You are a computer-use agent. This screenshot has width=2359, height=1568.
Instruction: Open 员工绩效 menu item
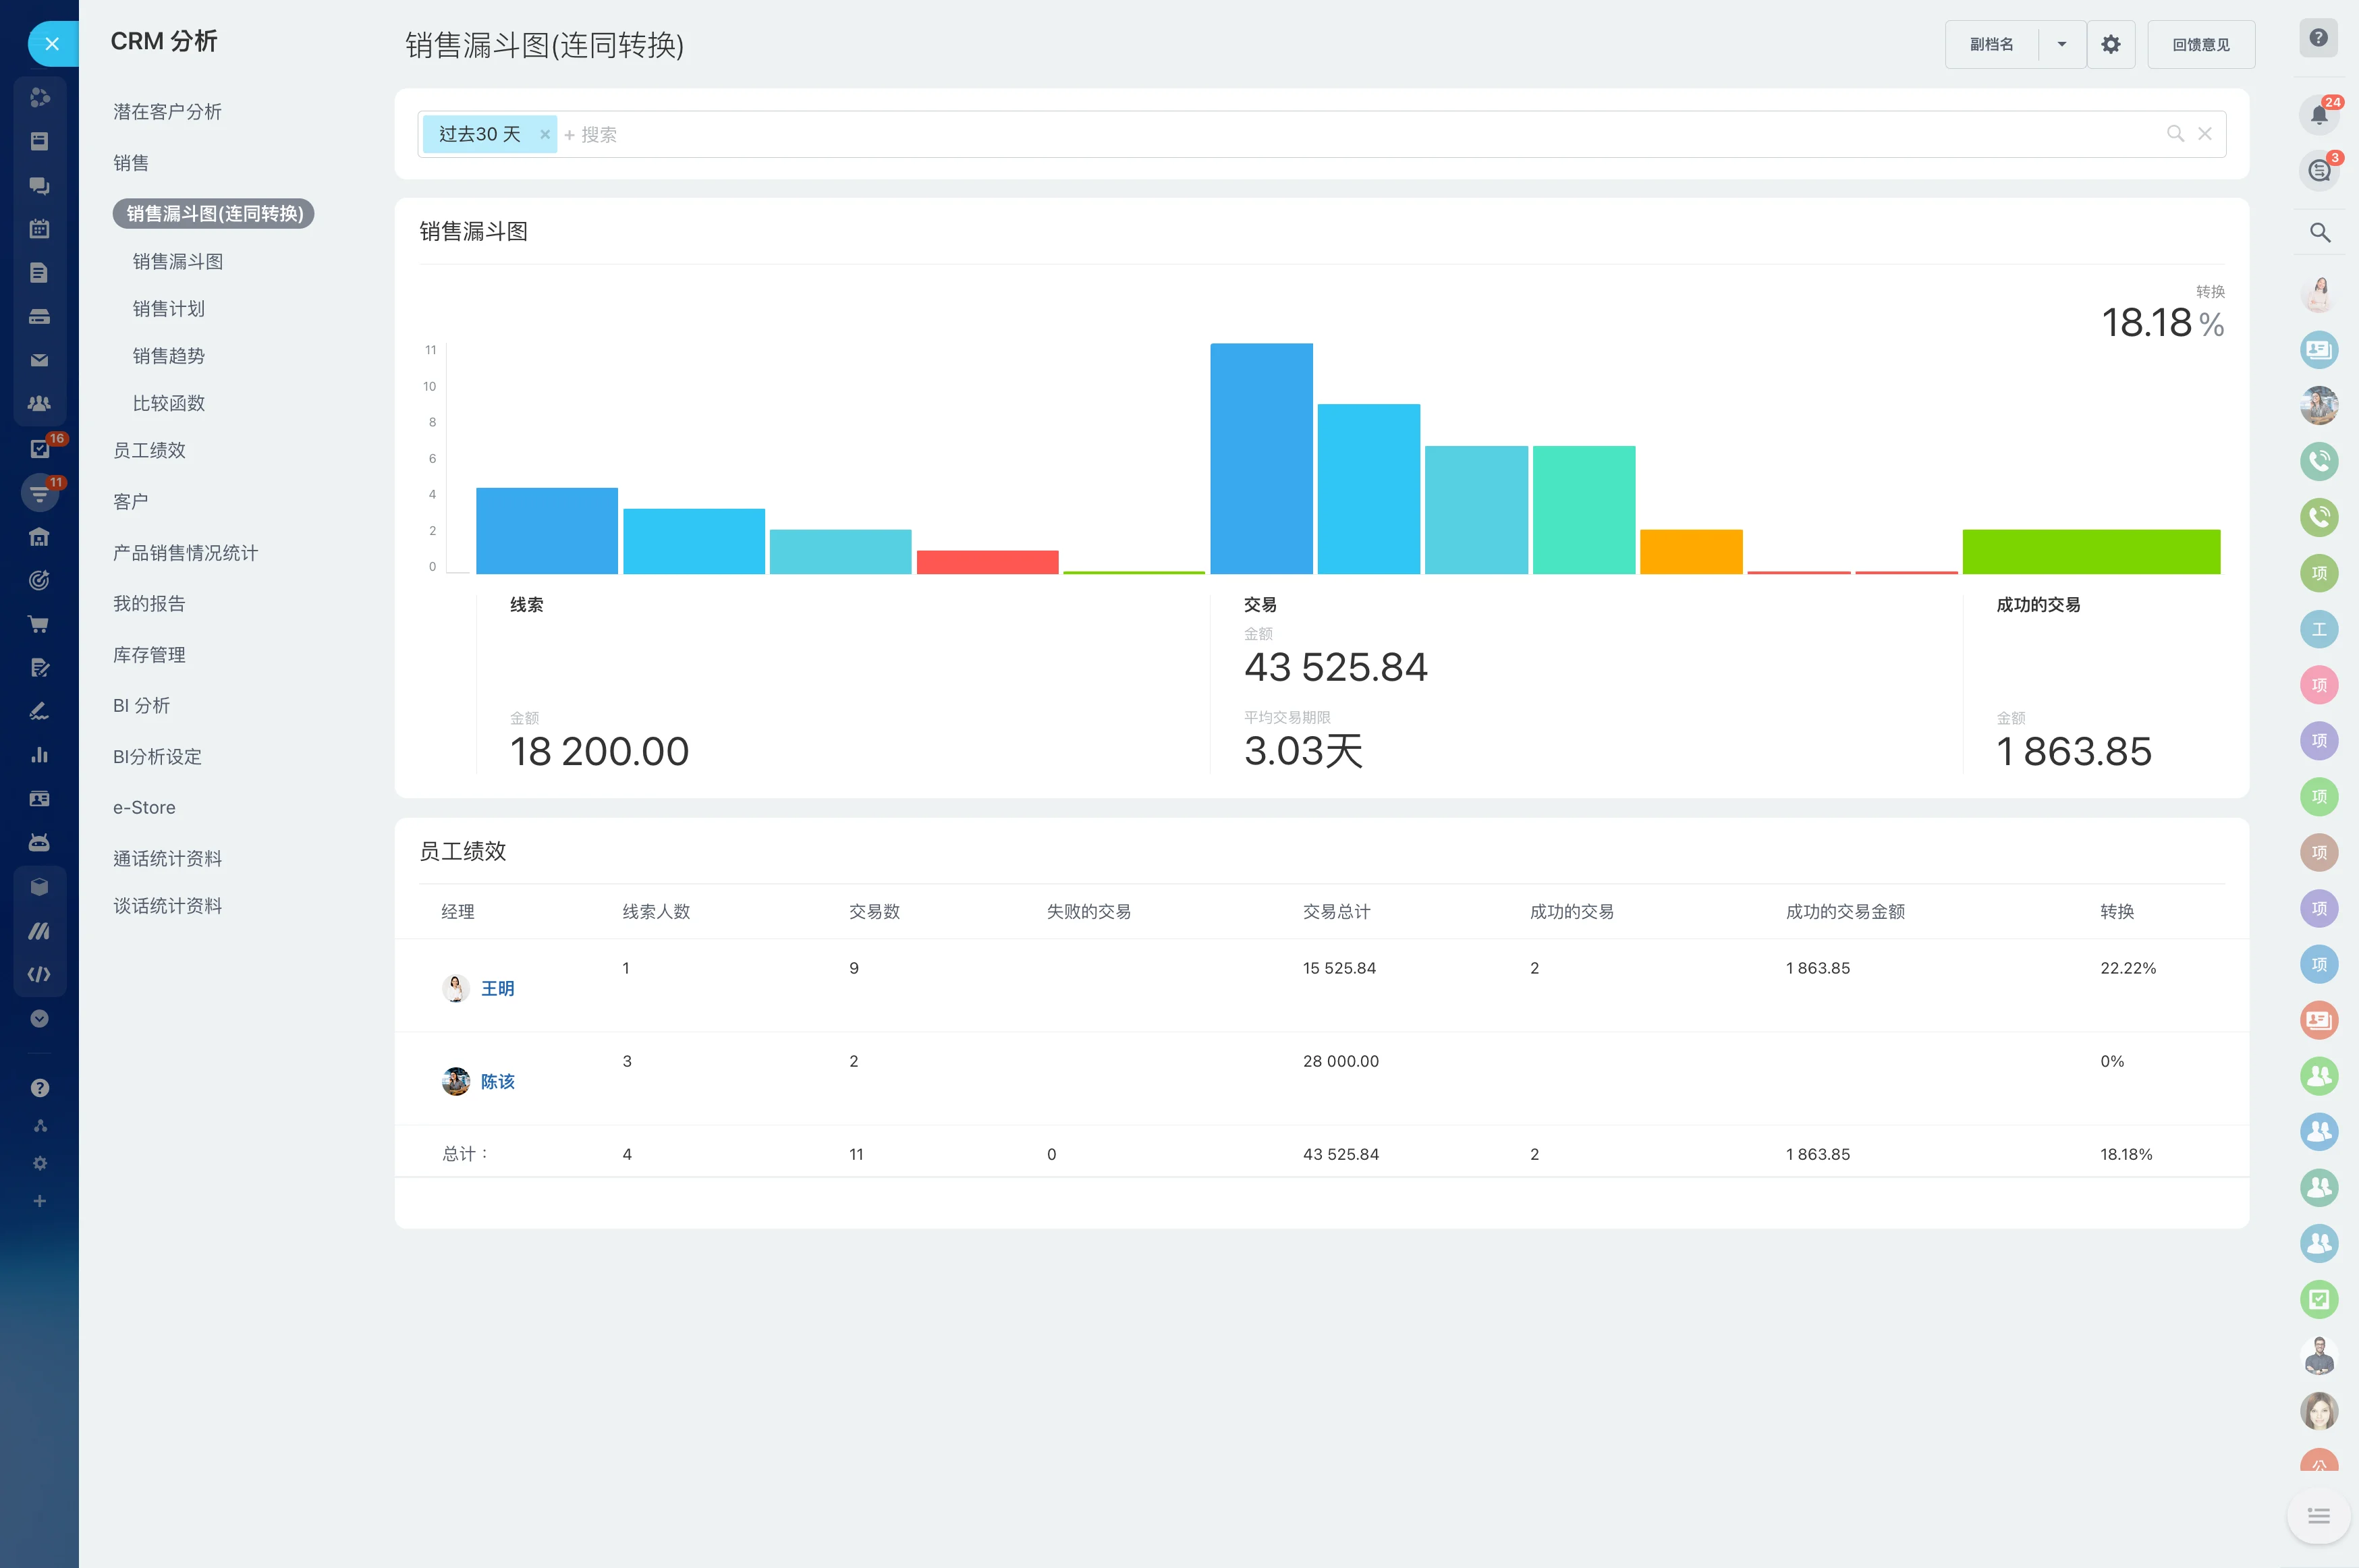pyautogui.click(x=149, y=450)
